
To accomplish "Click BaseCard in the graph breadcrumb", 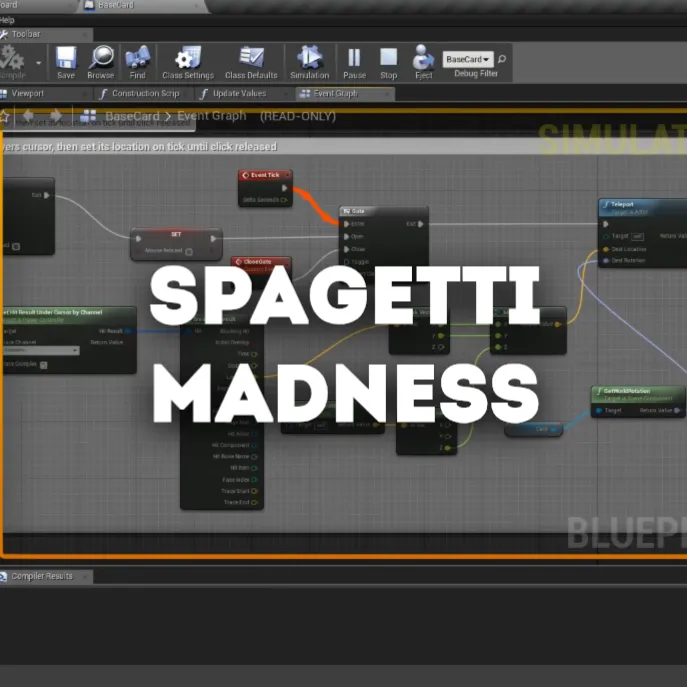I will 132,116.
